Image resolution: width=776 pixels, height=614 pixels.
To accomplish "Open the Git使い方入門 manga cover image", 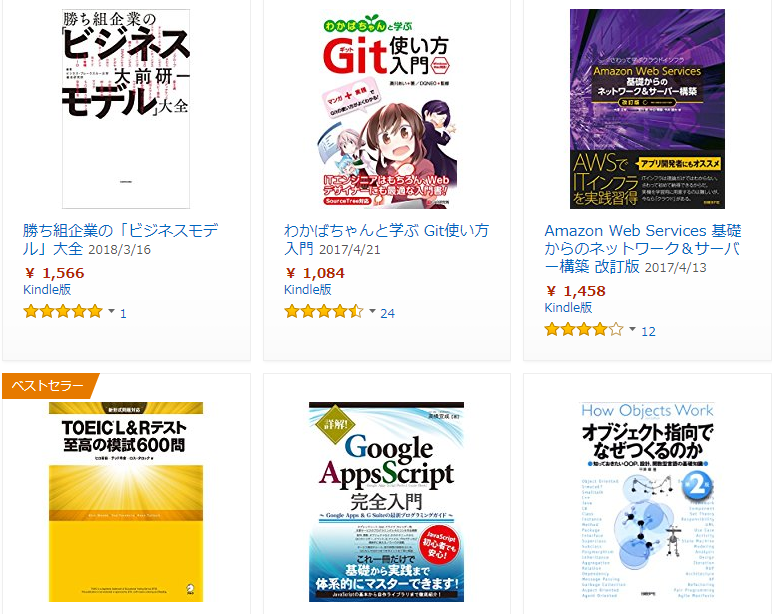I will (x=386, y=109).
